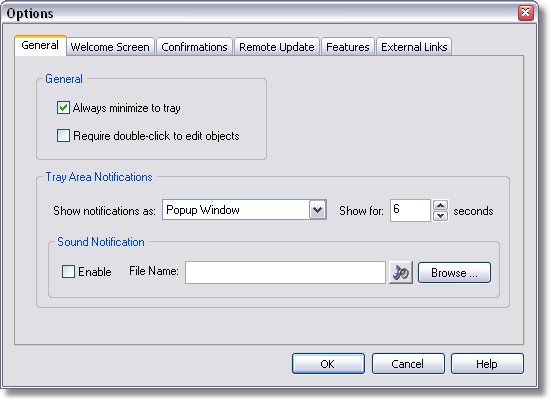
Task: Click the Browse ... button
Action: pos(454,272)
